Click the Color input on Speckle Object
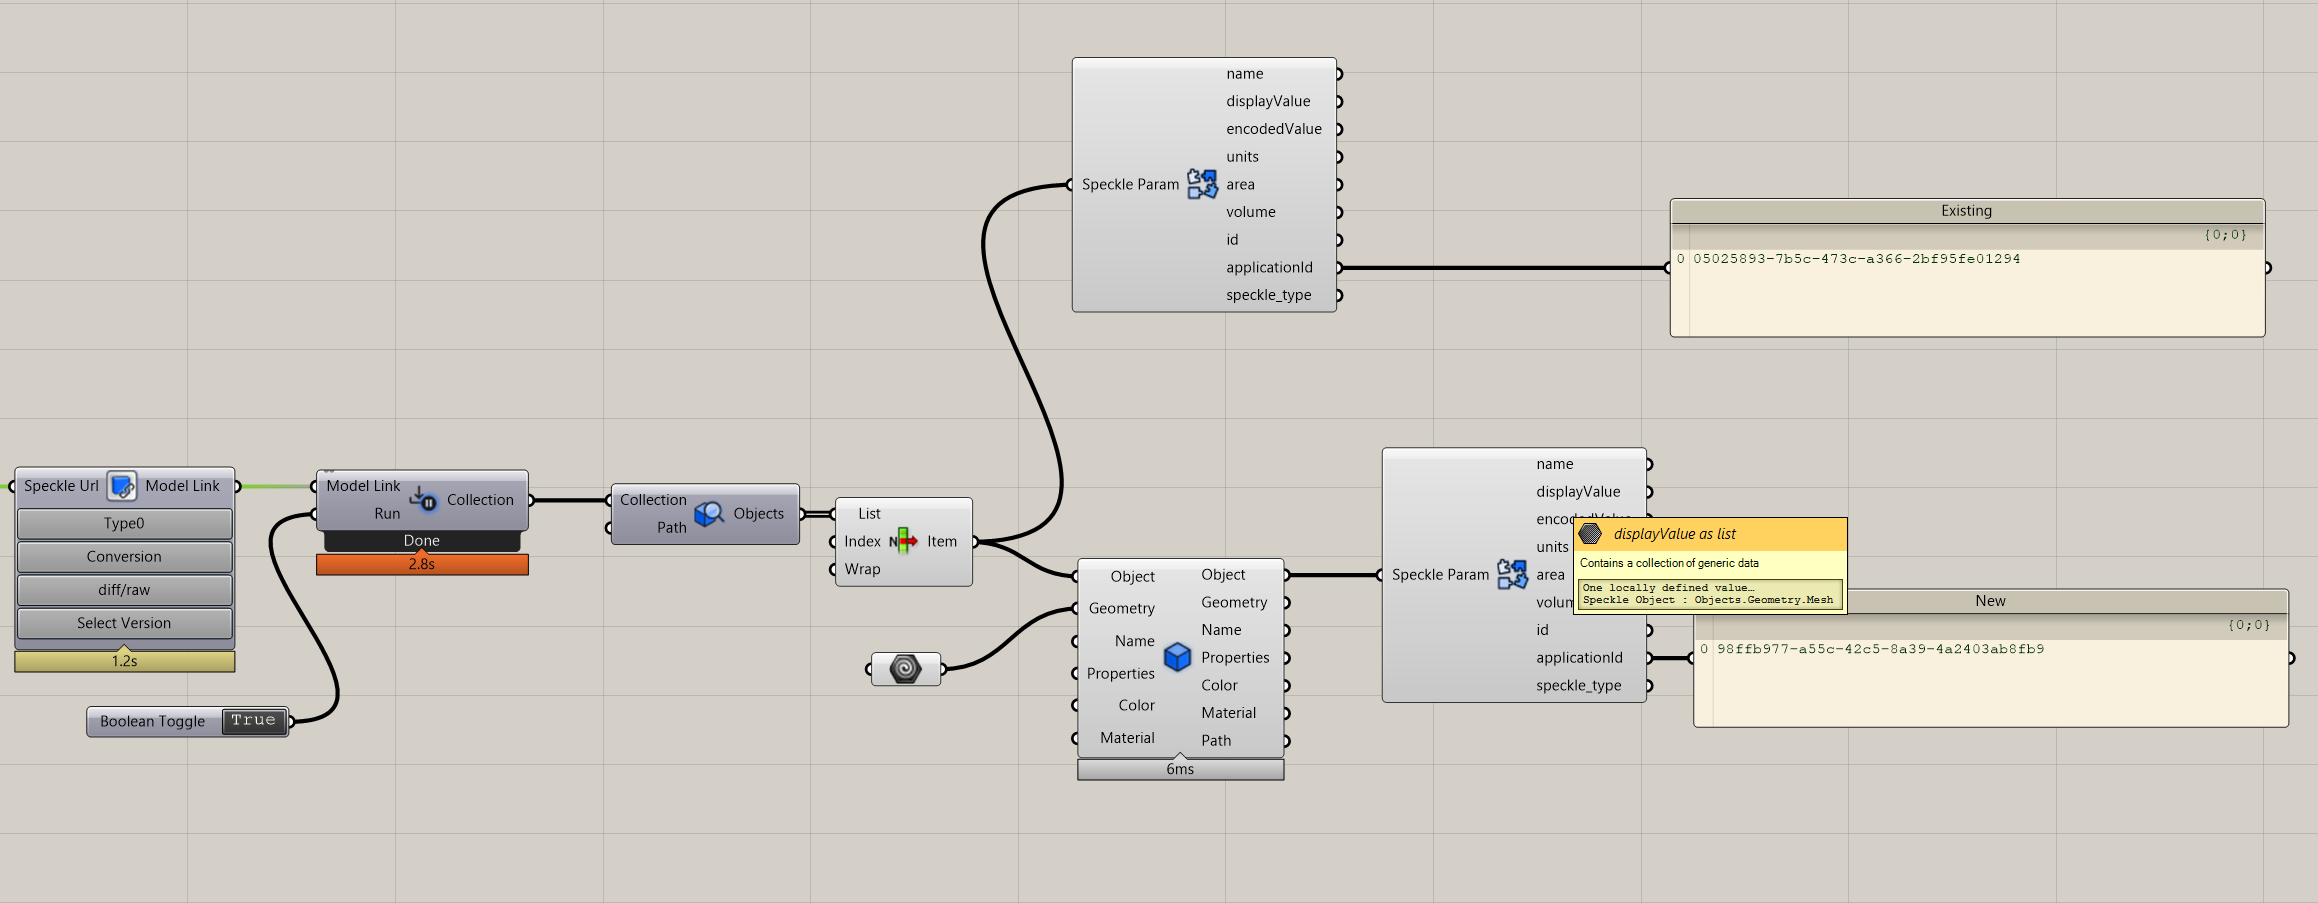 coord(1136,705)
